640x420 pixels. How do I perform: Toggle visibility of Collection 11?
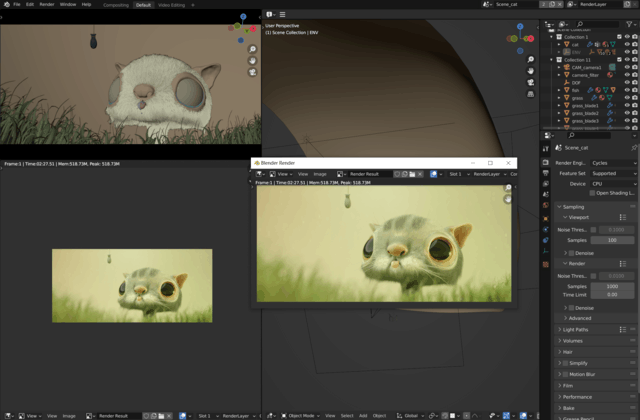[x=627, y=60]
